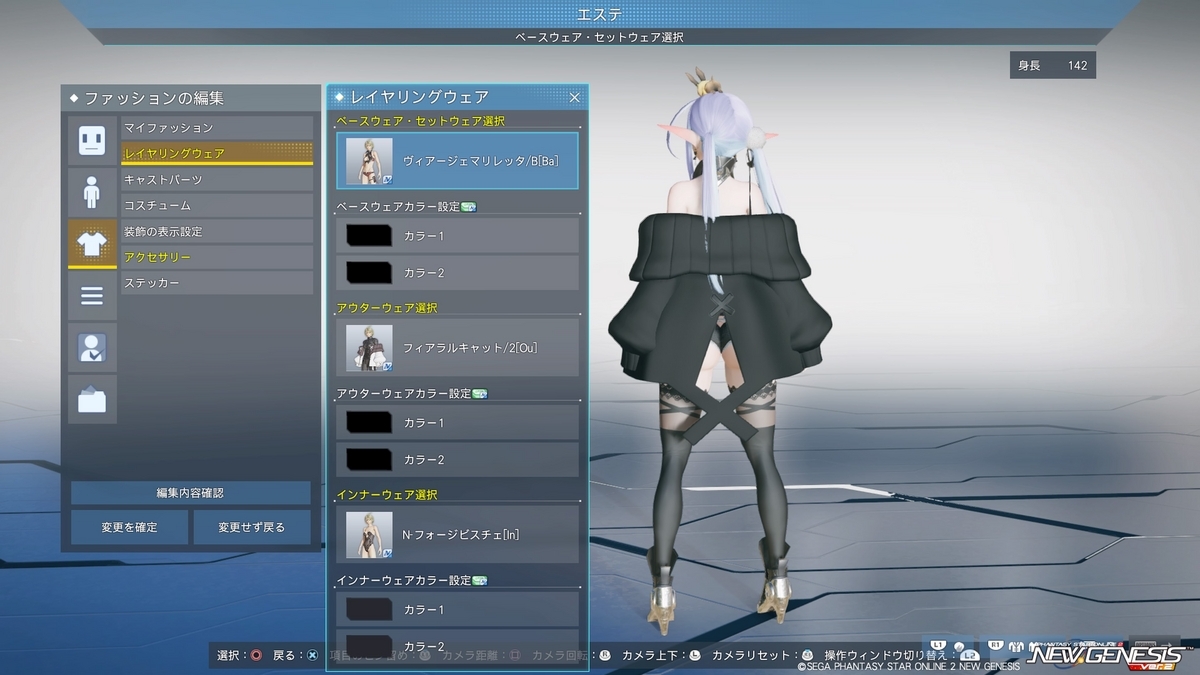Click インナーウェア選択 section header

click(x=387, y=495)
